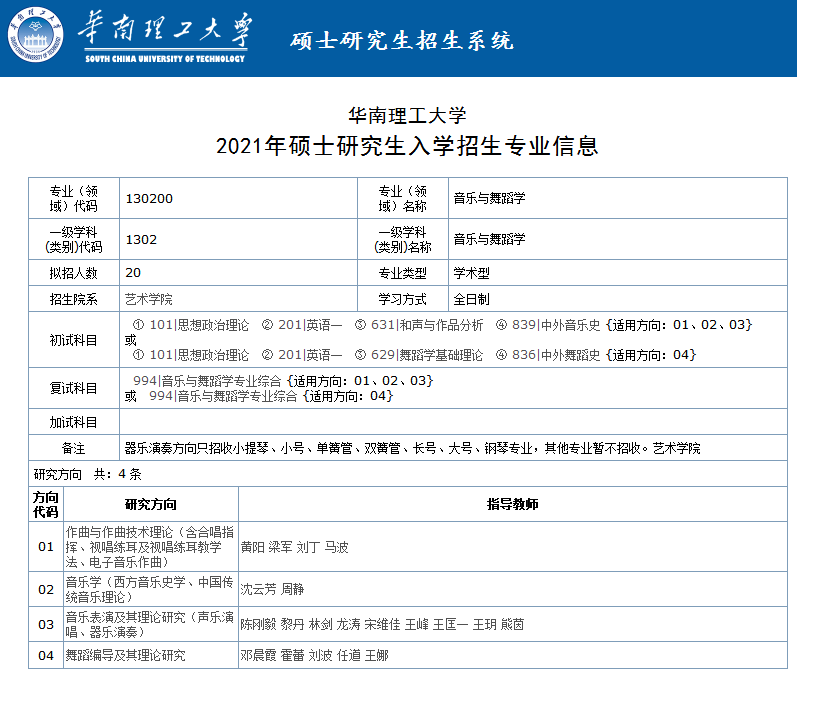The width and height of the screenshot is (815, 714).
Task: Select the major code value 130200
Action: [x=149, y=199]
